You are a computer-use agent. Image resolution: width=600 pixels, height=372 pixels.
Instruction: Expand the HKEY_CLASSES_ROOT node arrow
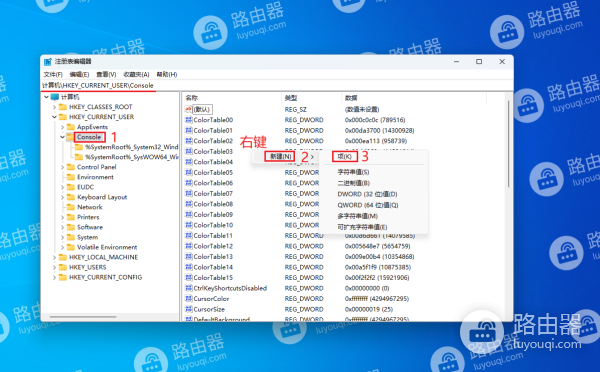[x=54, y=107]
